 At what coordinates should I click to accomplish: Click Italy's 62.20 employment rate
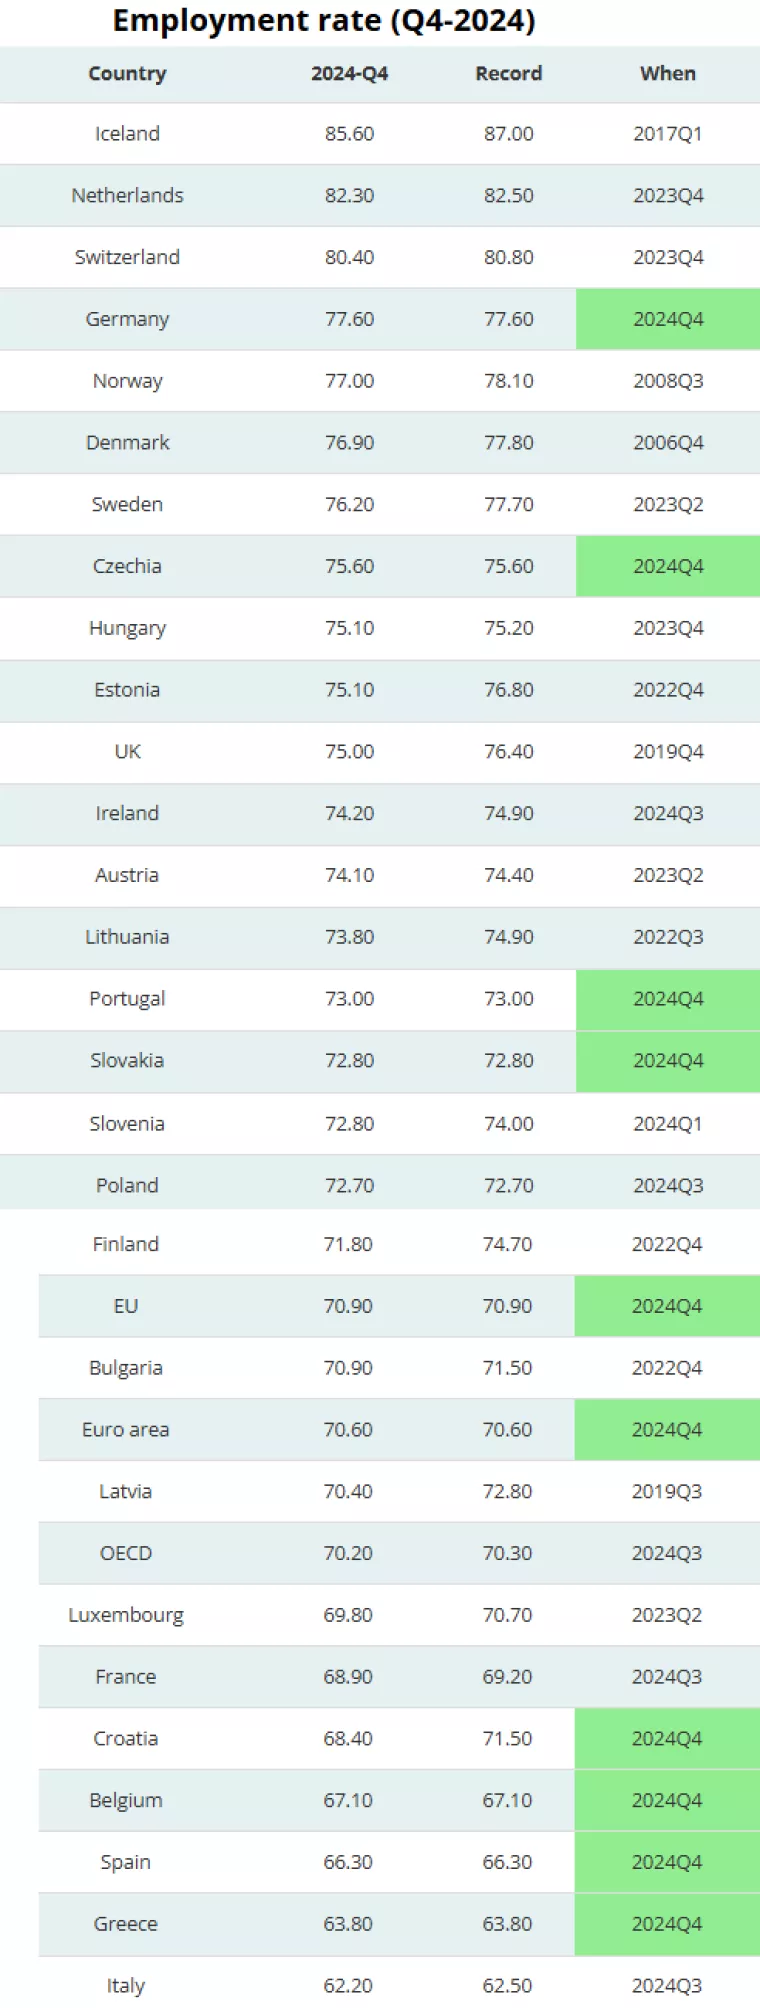pos(348,1985)
